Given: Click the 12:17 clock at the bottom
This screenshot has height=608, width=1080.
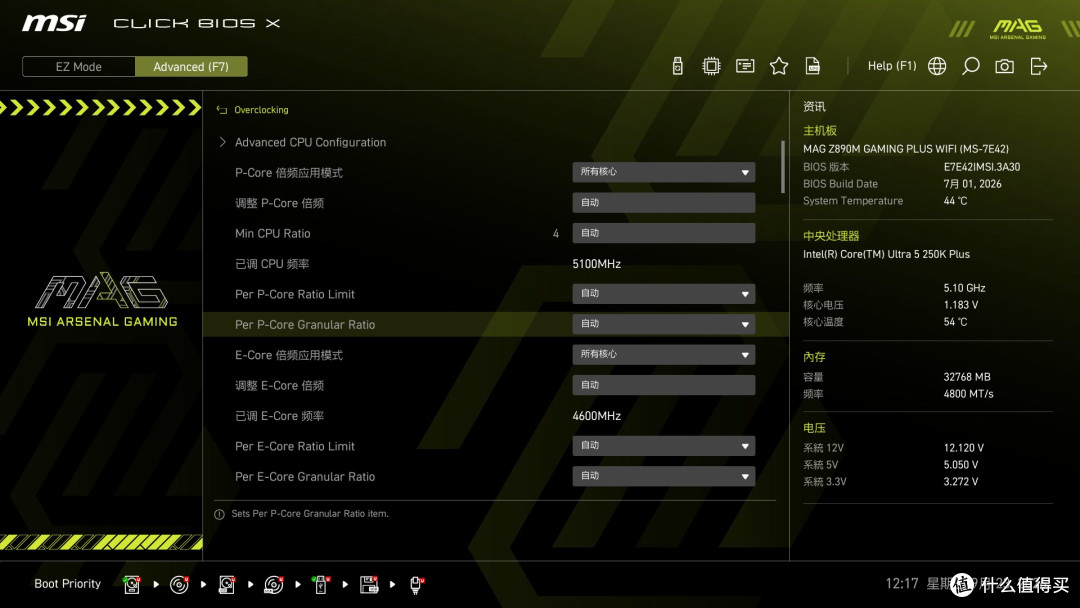Looking at the screenshot, I should [902, 584].
